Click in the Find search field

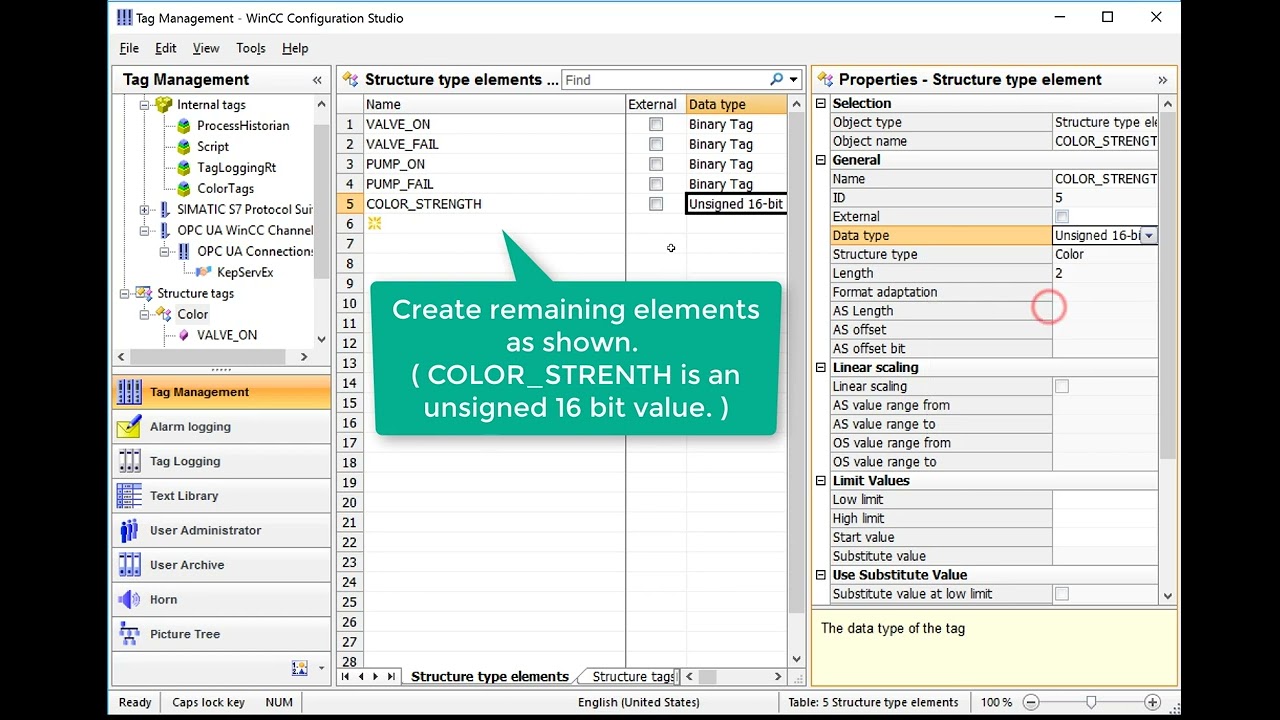click(x=665, y=80)
